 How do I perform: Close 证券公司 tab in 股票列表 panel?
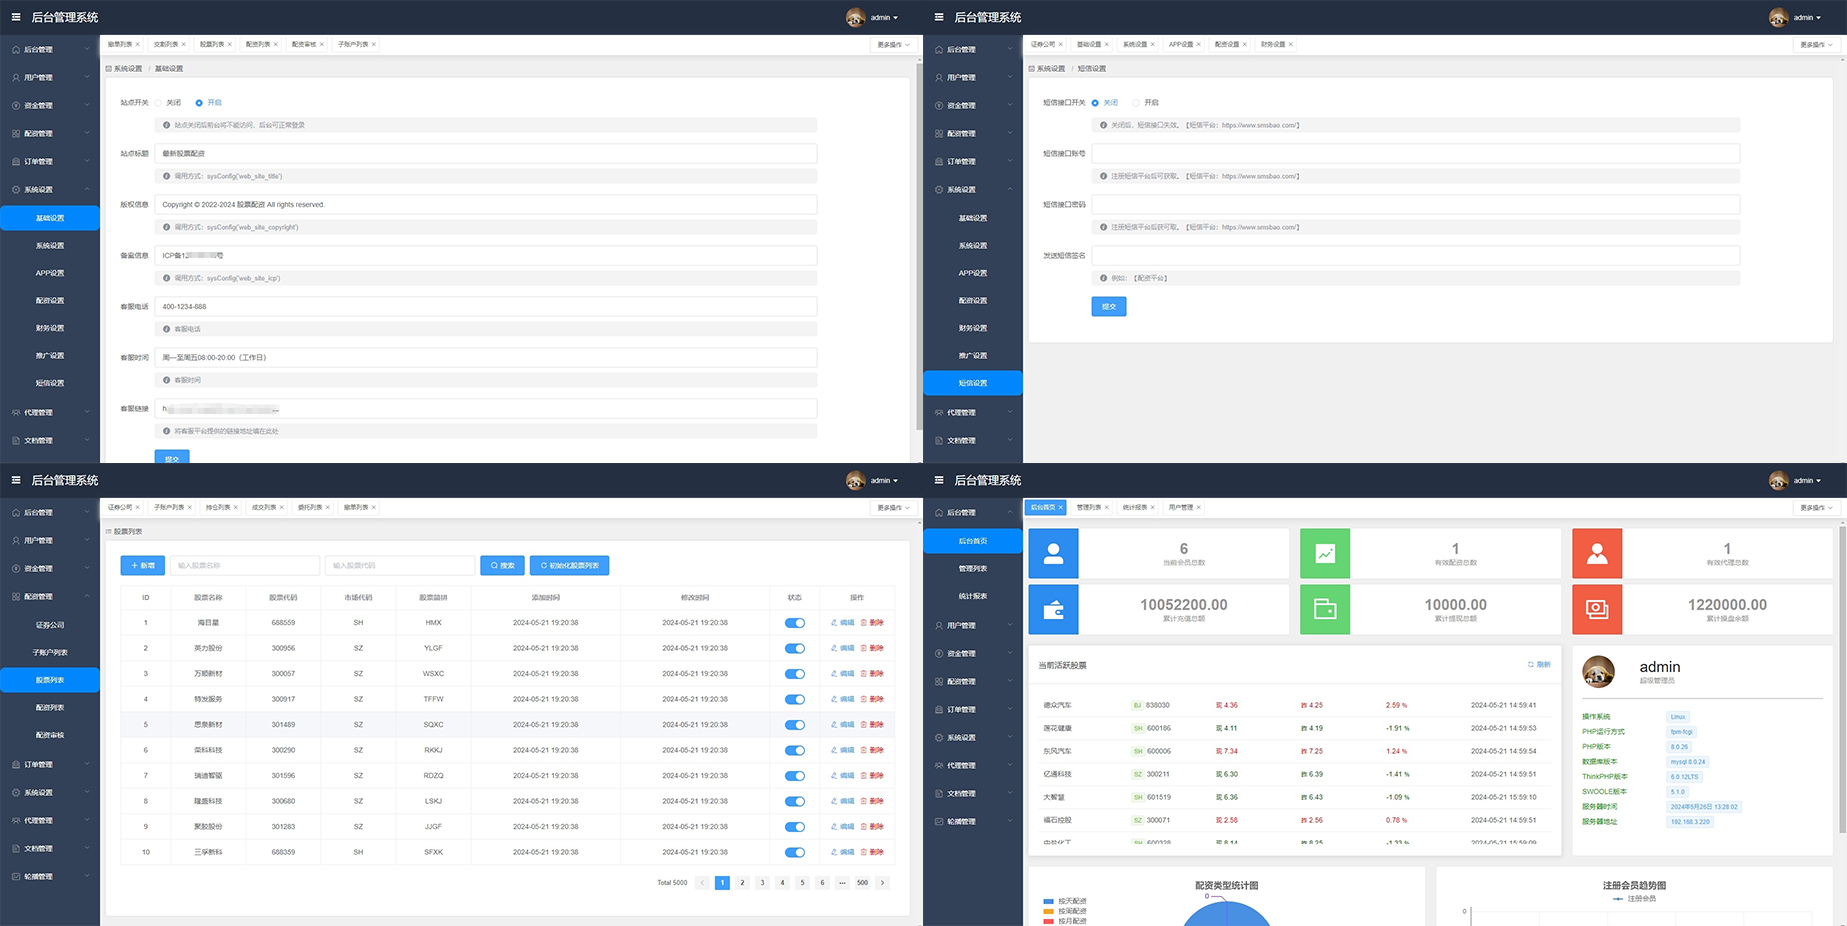tap(137, 508)
